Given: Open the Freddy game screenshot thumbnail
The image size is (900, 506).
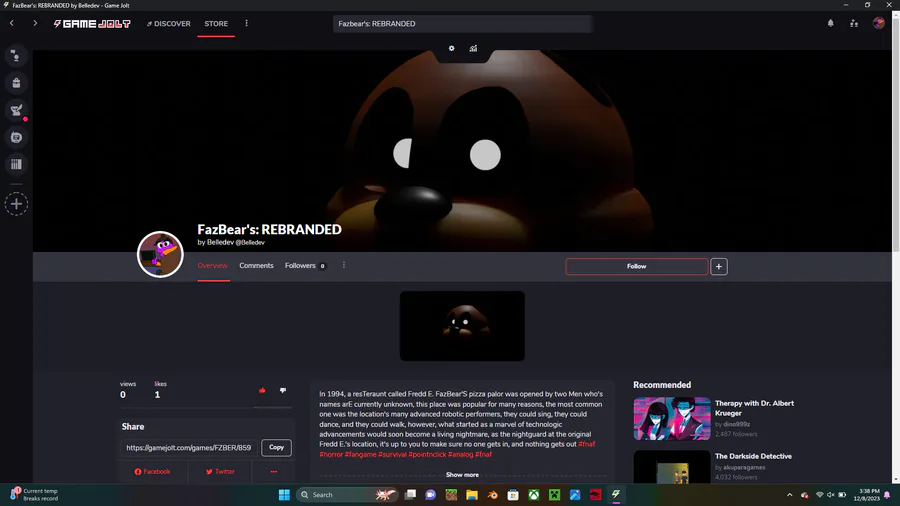Looking at the screenshot, I should [462, 326].
